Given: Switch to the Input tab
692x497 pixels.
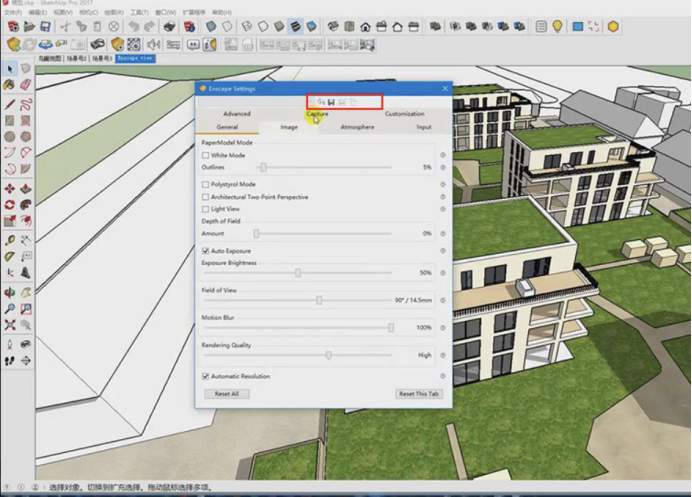Looking at the screenshot, I should point(424,127).
